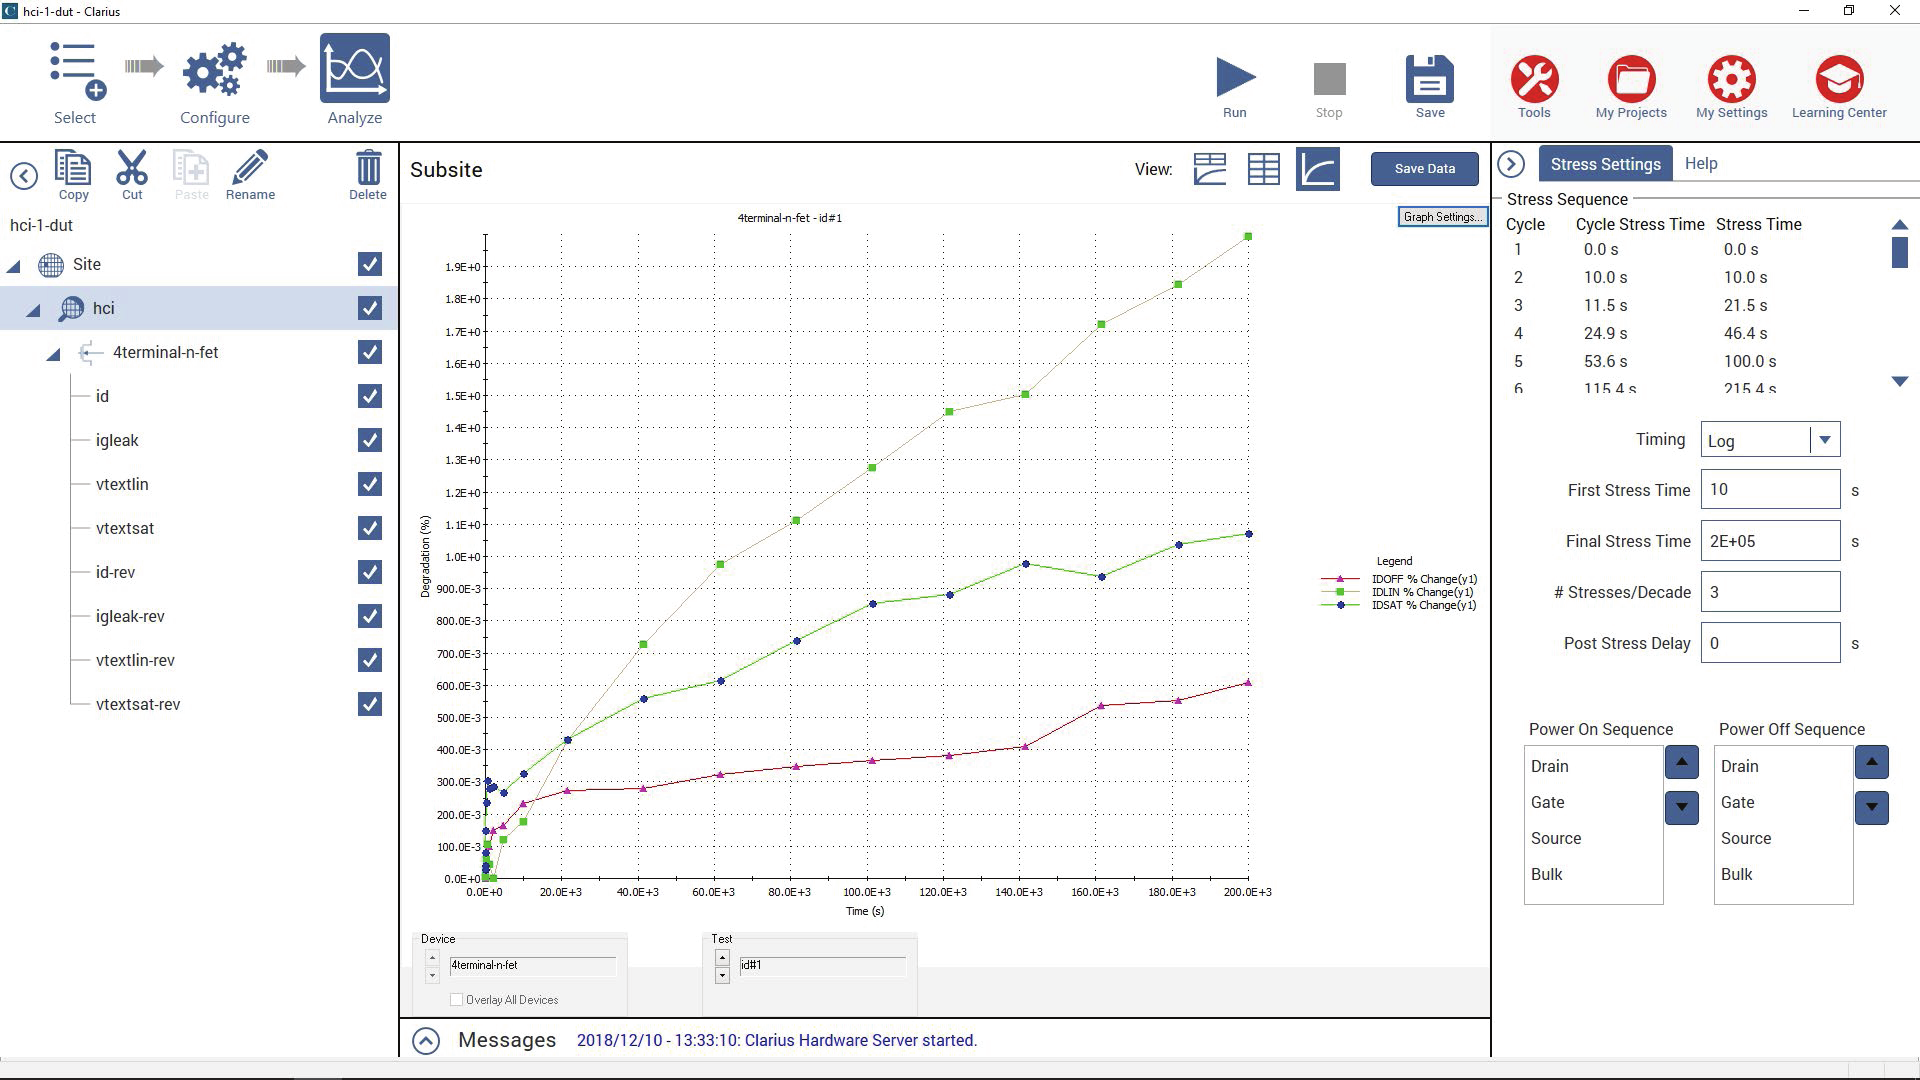Open the Help tab
The width and height of the screenshot is (1920, 1080).
(x=1700, y=164)
